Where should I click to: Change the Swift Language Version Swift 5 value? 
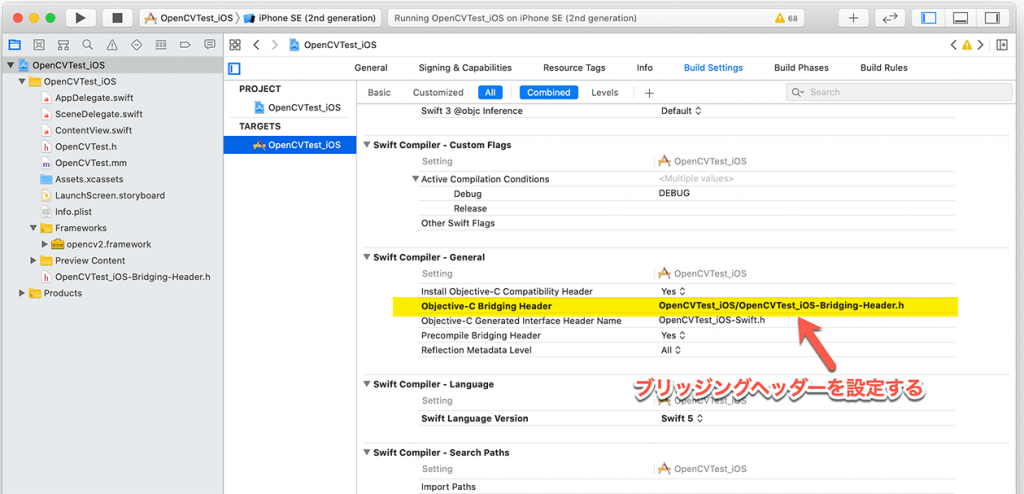[x=682, y=418]
